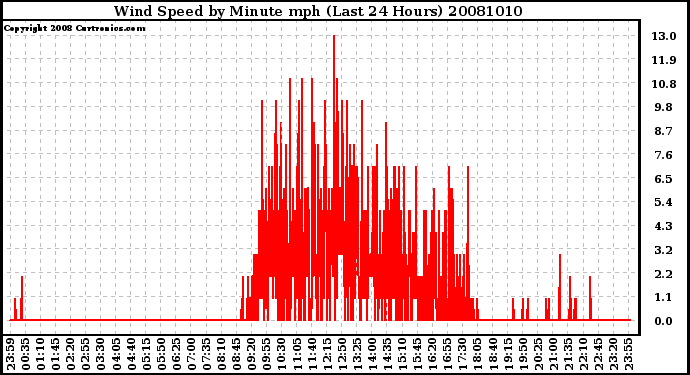Screen dimensions: 690x375
Task: Click the 19:50 time label
Action: (523, 355)
